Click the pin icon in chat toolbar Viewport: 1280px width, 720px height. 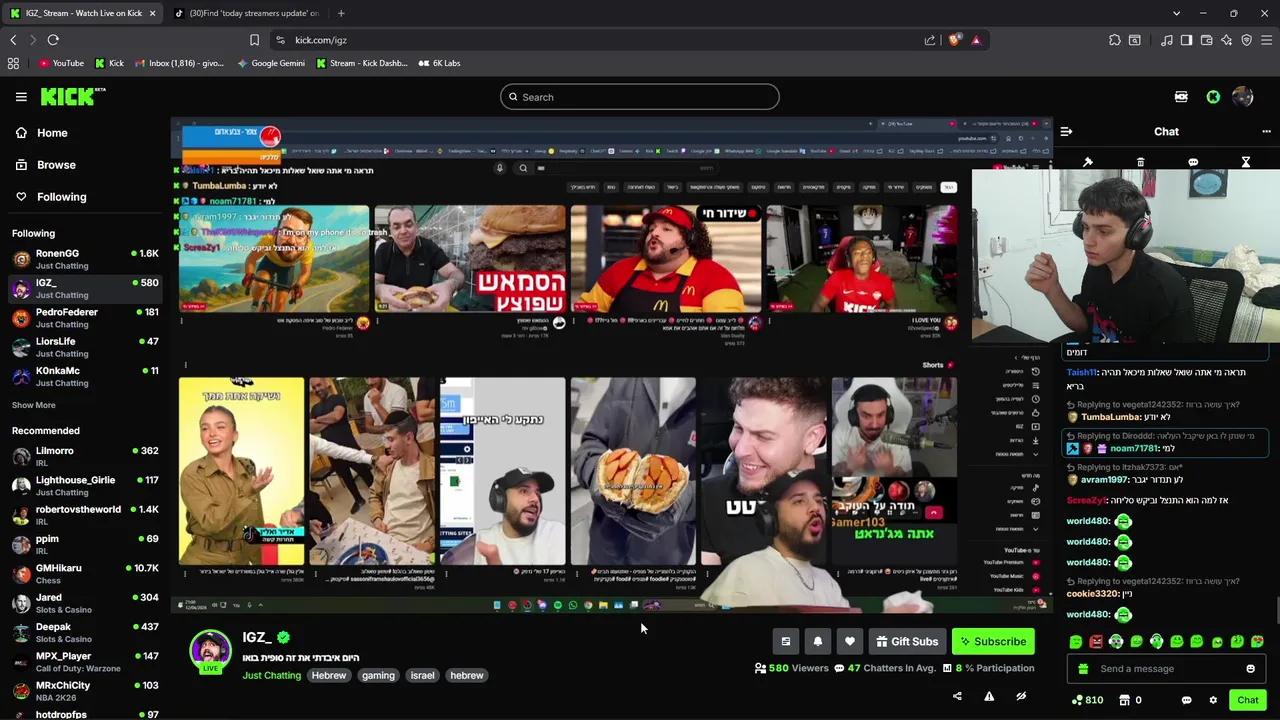click(x=1088, y=162)
